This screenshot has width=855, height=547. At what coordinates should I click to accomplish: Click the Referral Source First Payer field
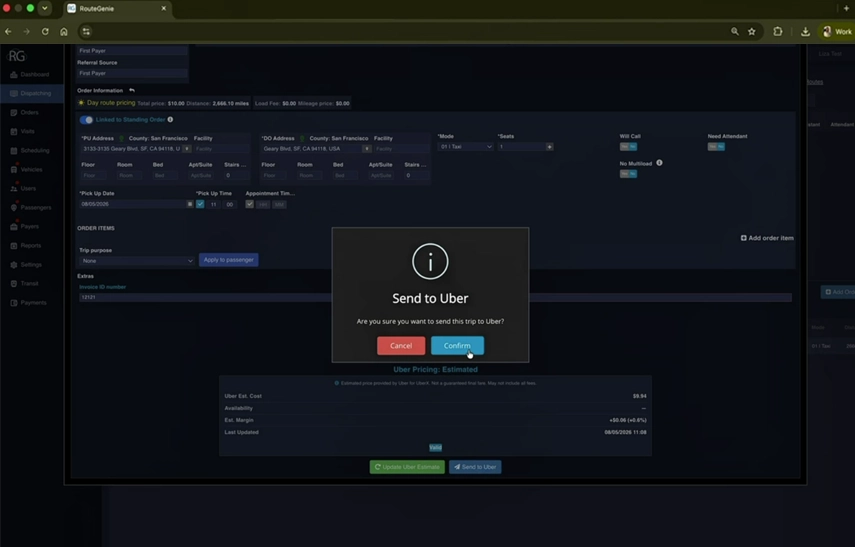click(133, 73)
